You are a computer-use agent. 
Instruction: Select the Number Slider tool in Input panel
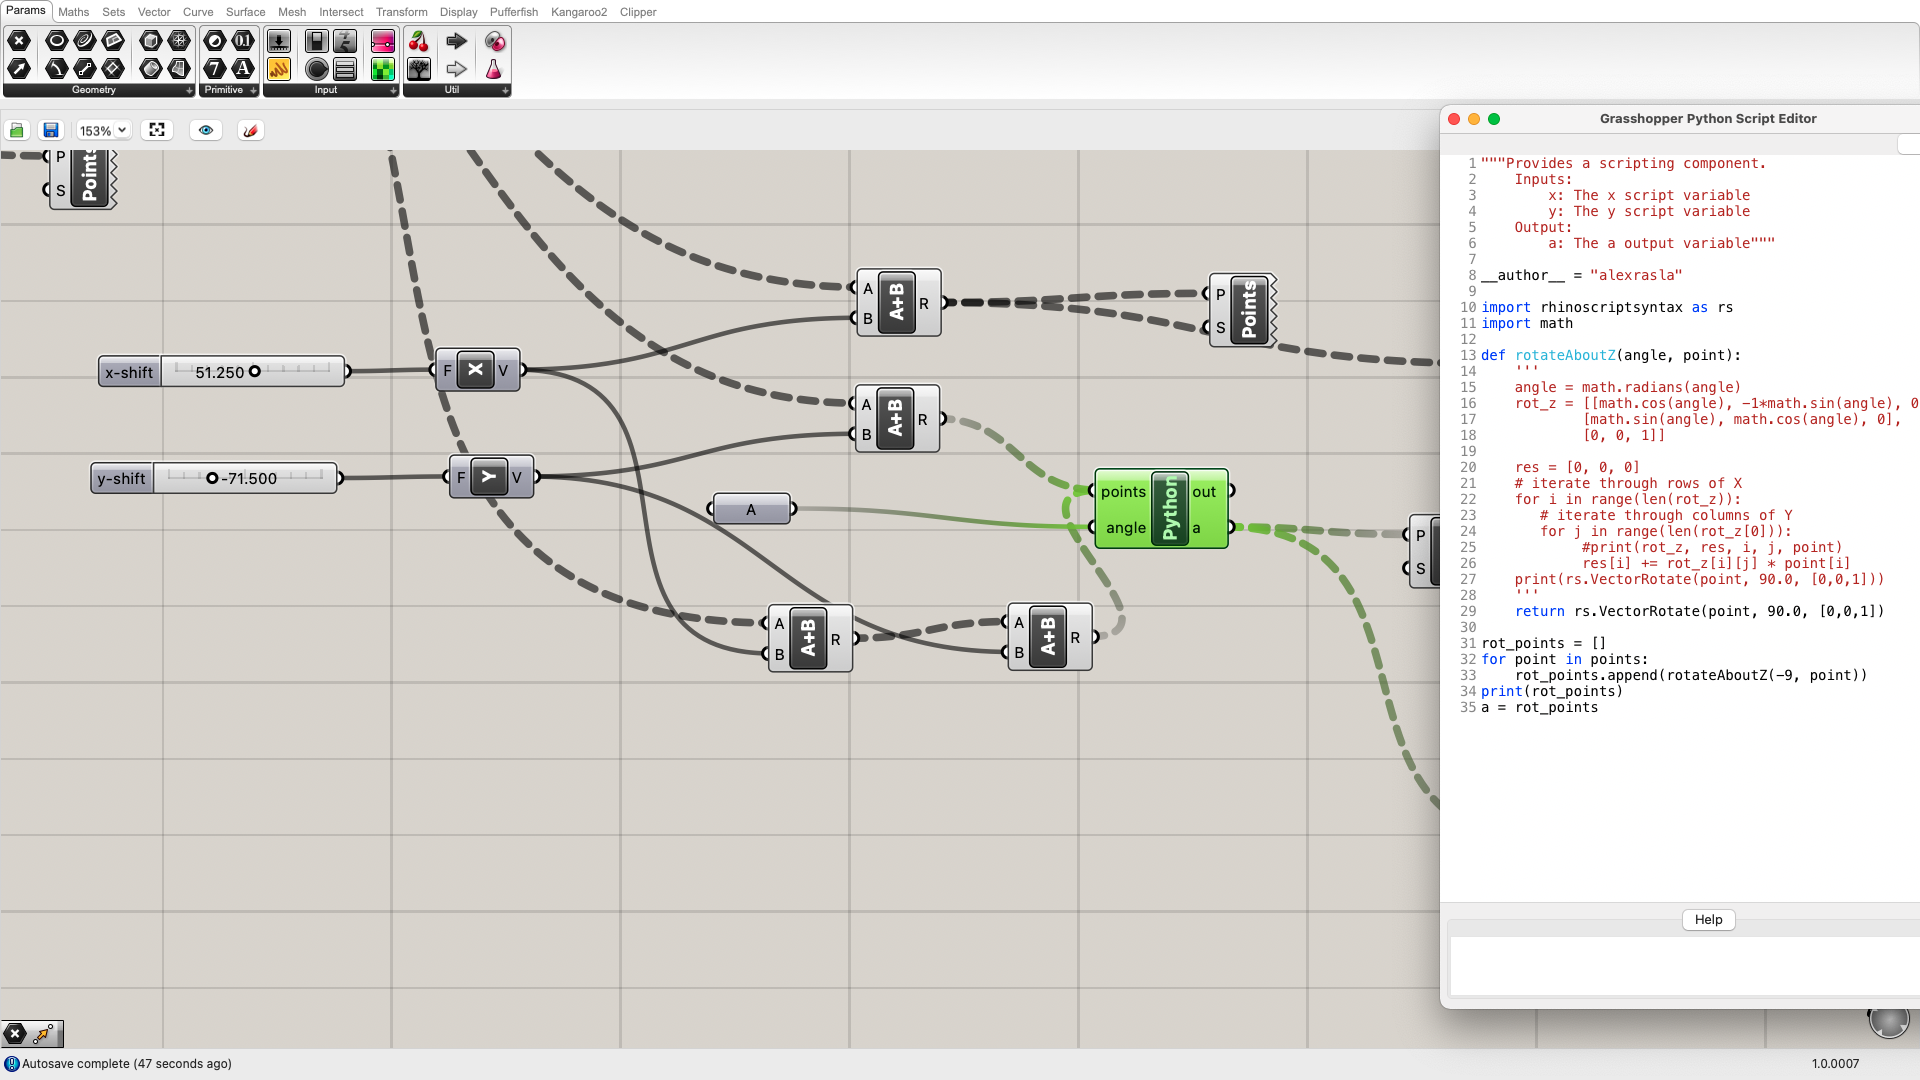pos(279,41)
